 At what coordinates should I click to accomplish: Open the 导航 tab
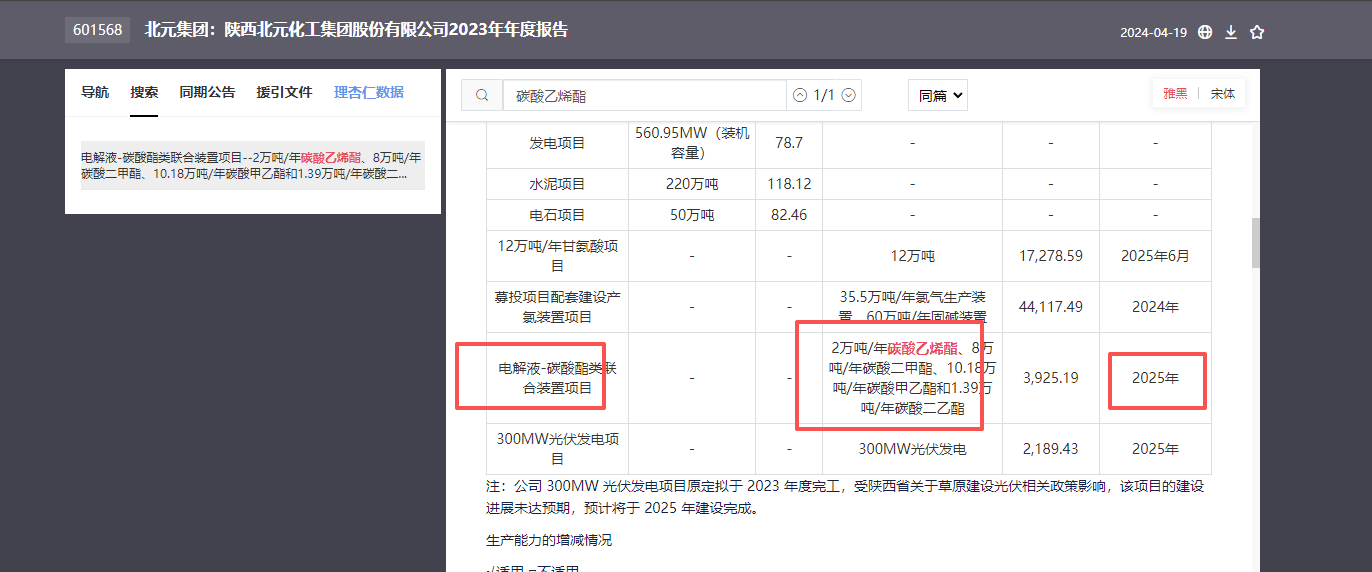(95, 92)
